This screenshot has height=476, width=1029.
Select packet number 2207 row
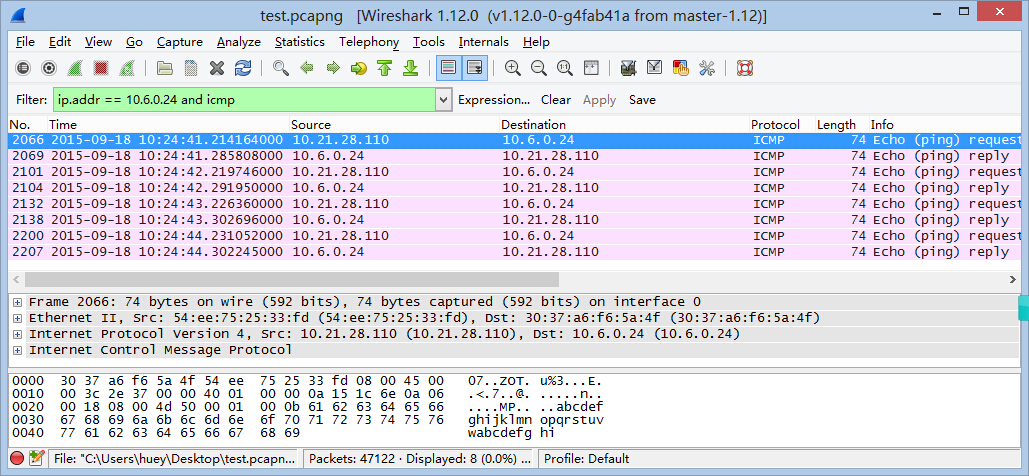(x=514, y=252)
